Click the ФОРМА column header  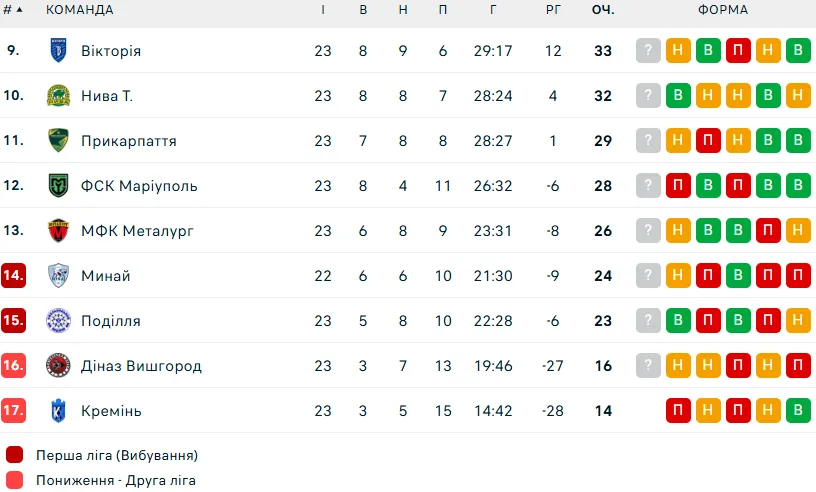coord(723,10)
